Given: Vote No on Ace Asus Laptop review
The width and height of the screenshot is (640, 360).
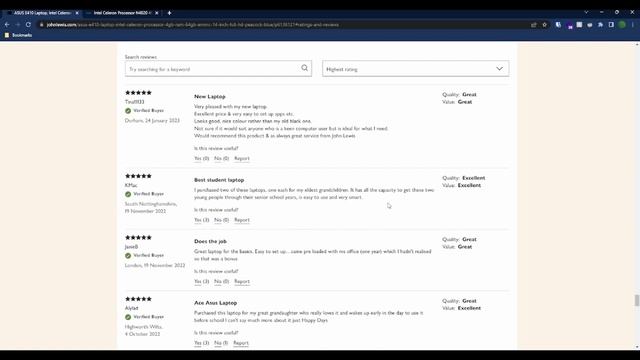Looking at the screenshot, I should [x=221, y=343].
